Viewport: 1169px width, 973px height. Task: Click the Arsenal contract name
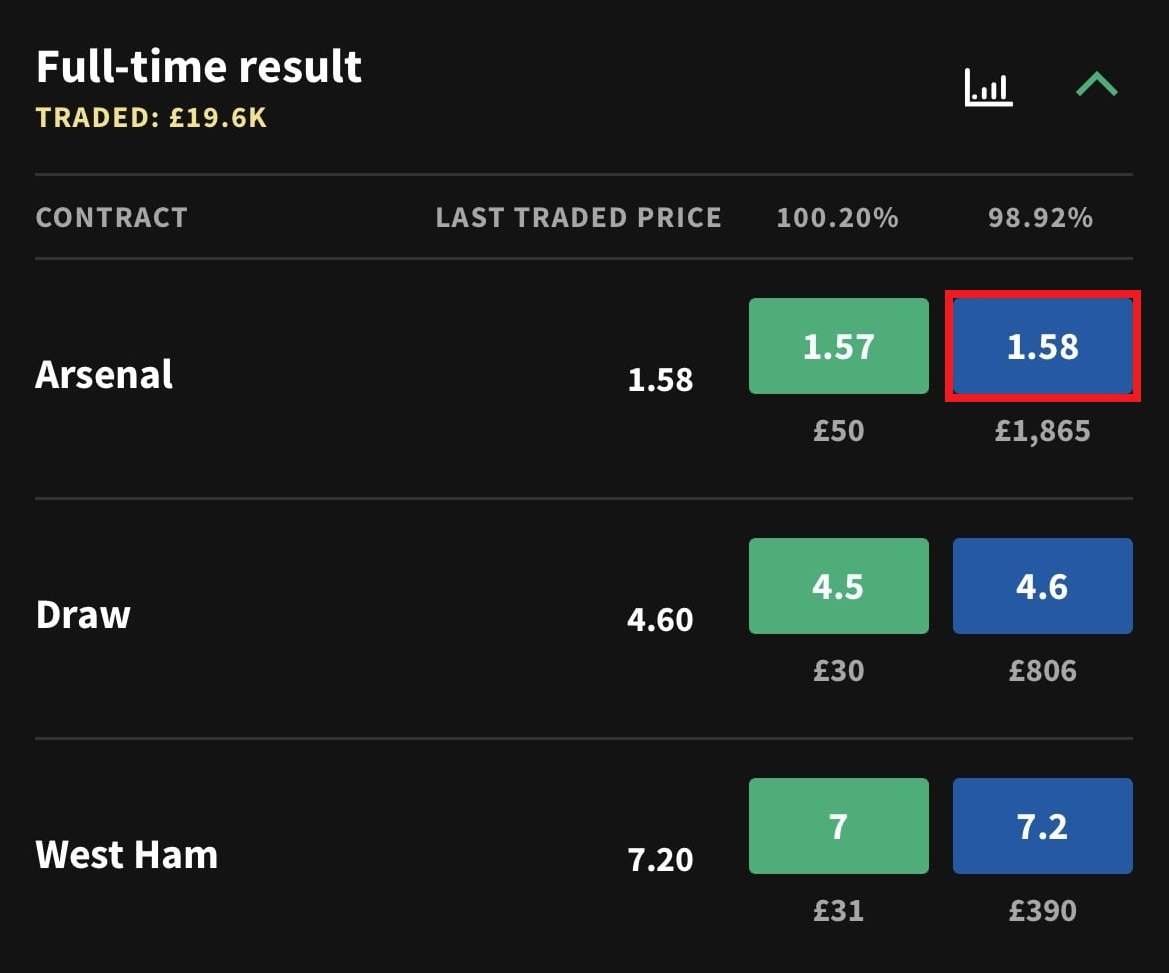[104, 375]
